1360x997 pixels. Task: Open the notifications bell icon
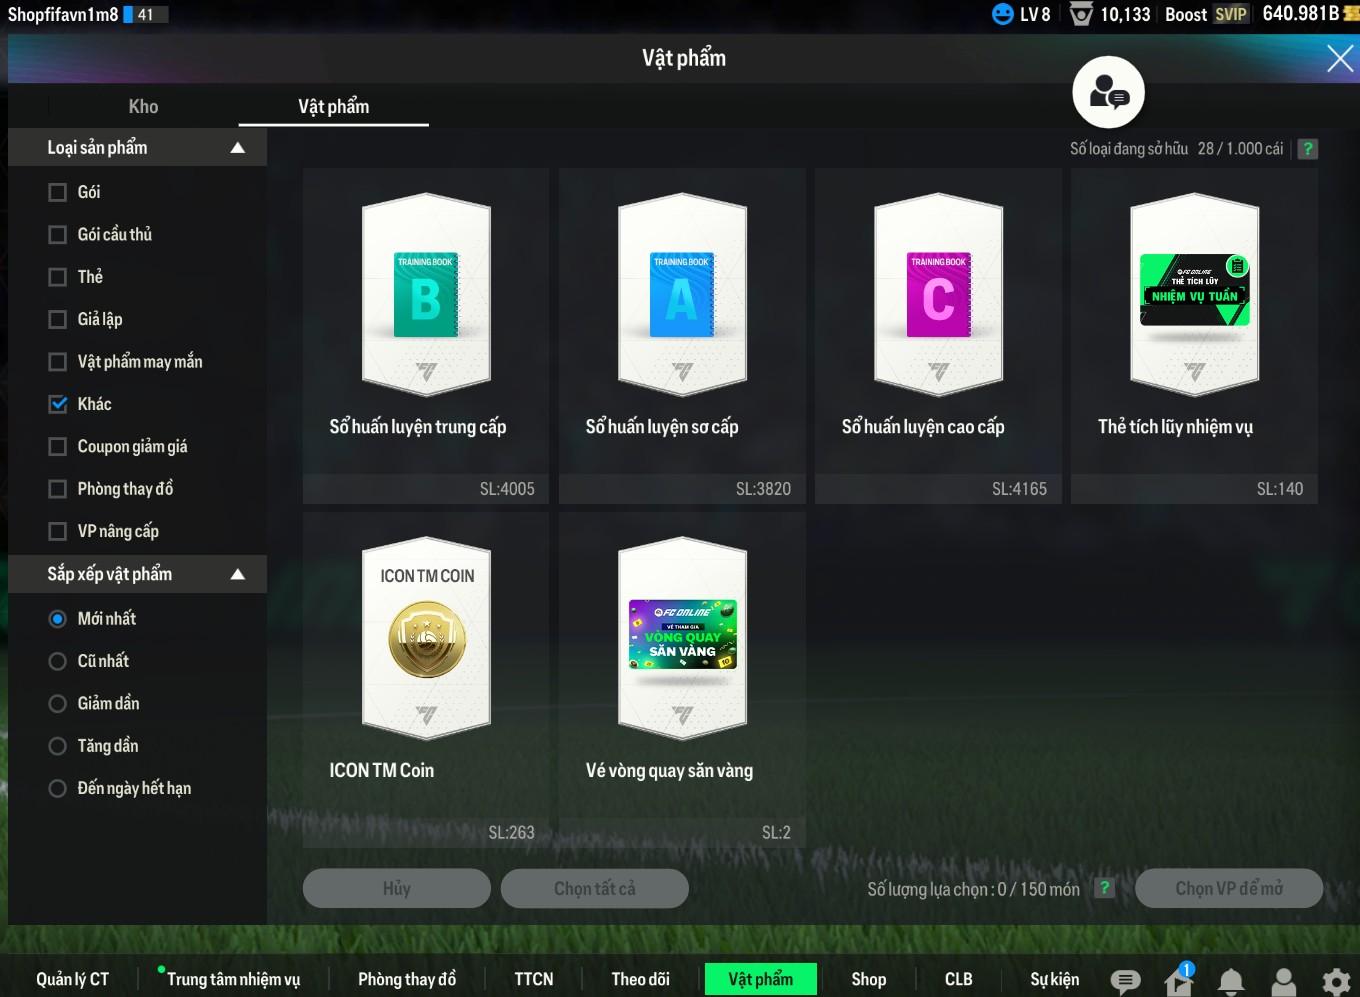pyautogui.click(x=1231, y=981)
